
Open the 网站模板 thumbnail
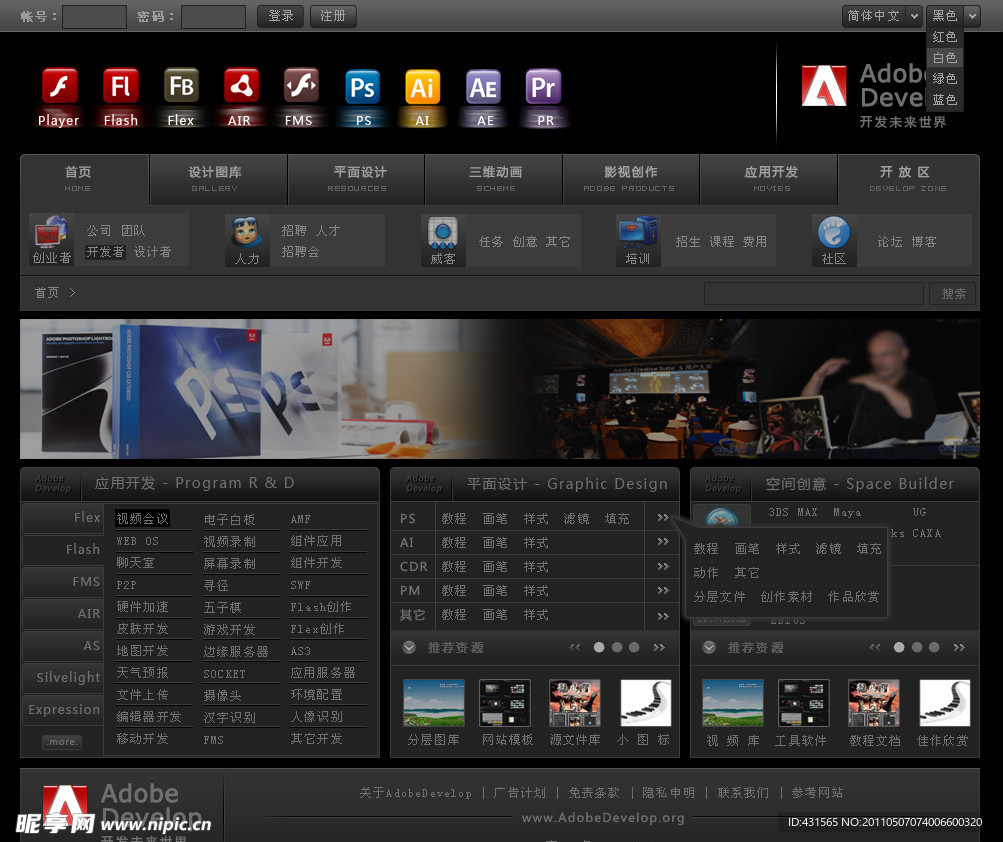505,703
